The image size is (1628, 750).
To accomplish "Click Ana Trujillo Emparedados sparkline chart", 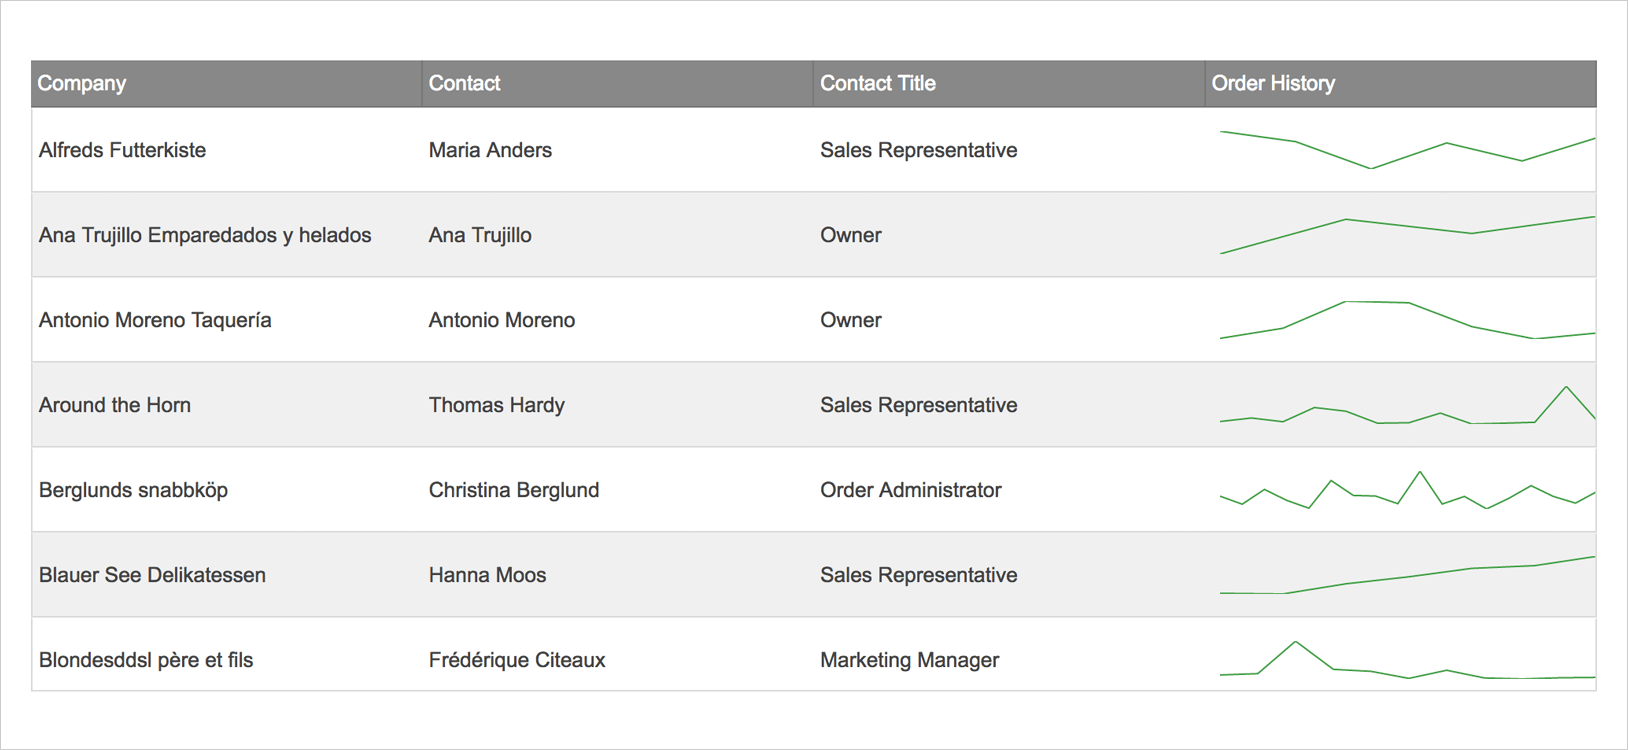I will pos(1407,235).
